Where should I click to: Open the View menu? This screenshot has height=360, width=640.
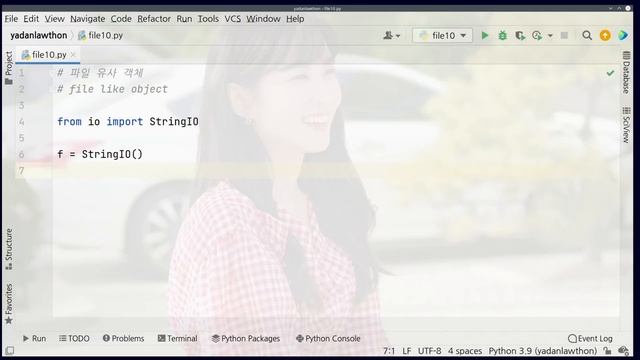point(54,19)
